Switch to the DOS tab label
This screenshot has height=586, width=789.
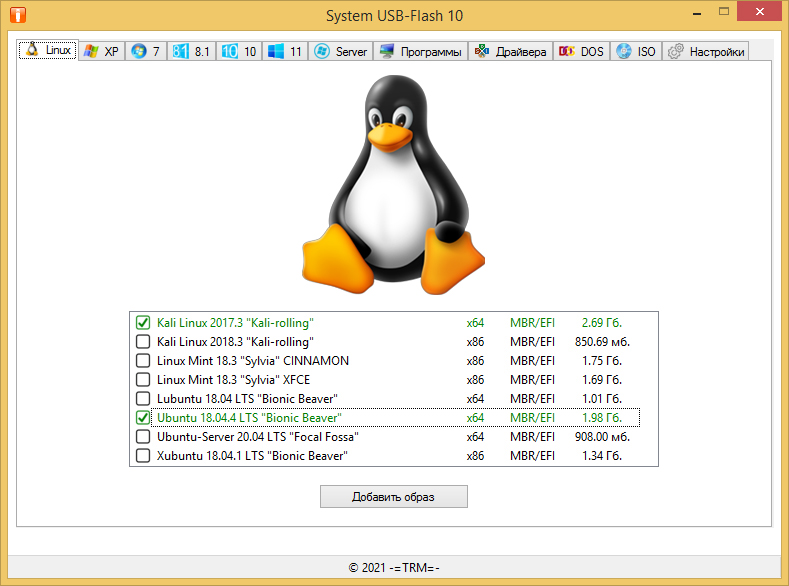[x=592, y=52]
